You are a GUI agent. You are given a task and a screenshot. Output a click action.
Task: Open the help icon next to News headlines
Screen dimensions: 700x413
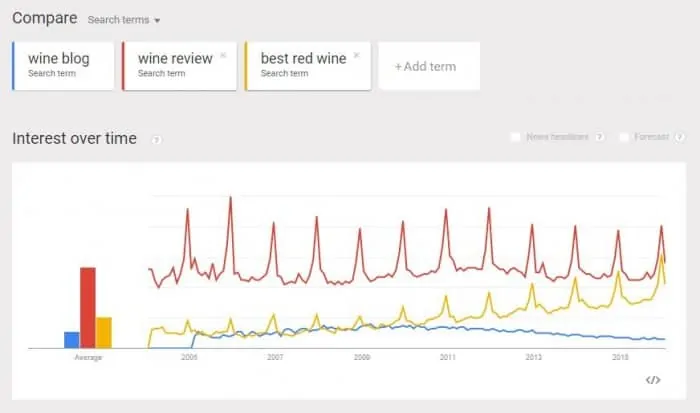tap(600, 137)
